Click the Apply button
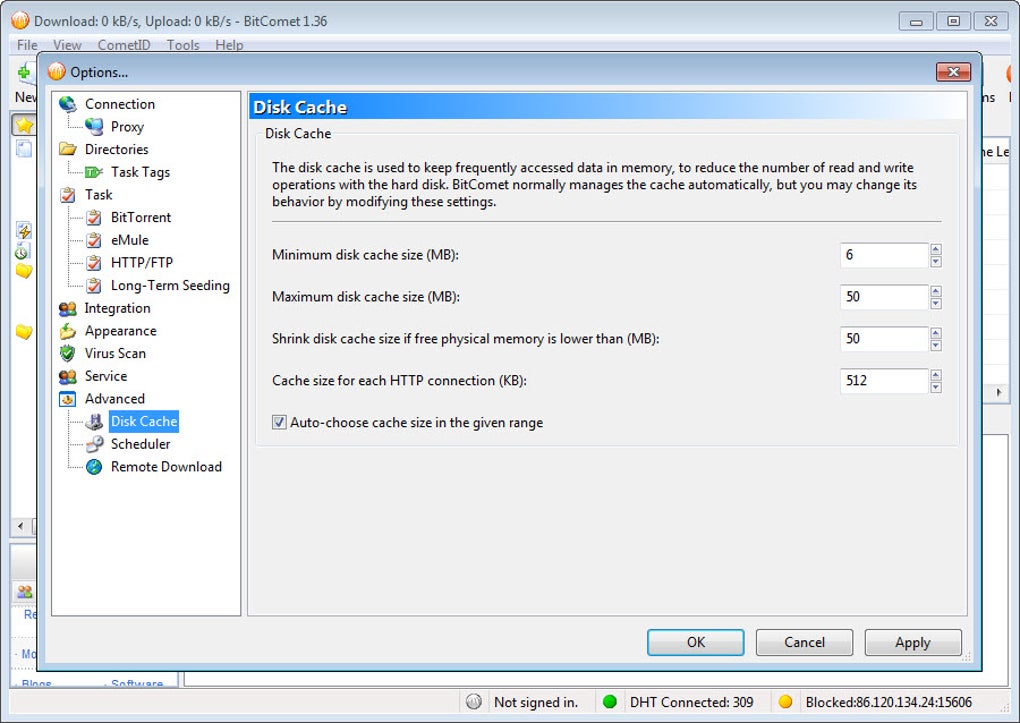Viewport: 1020px width, 723px height. [x=913, y=642]
